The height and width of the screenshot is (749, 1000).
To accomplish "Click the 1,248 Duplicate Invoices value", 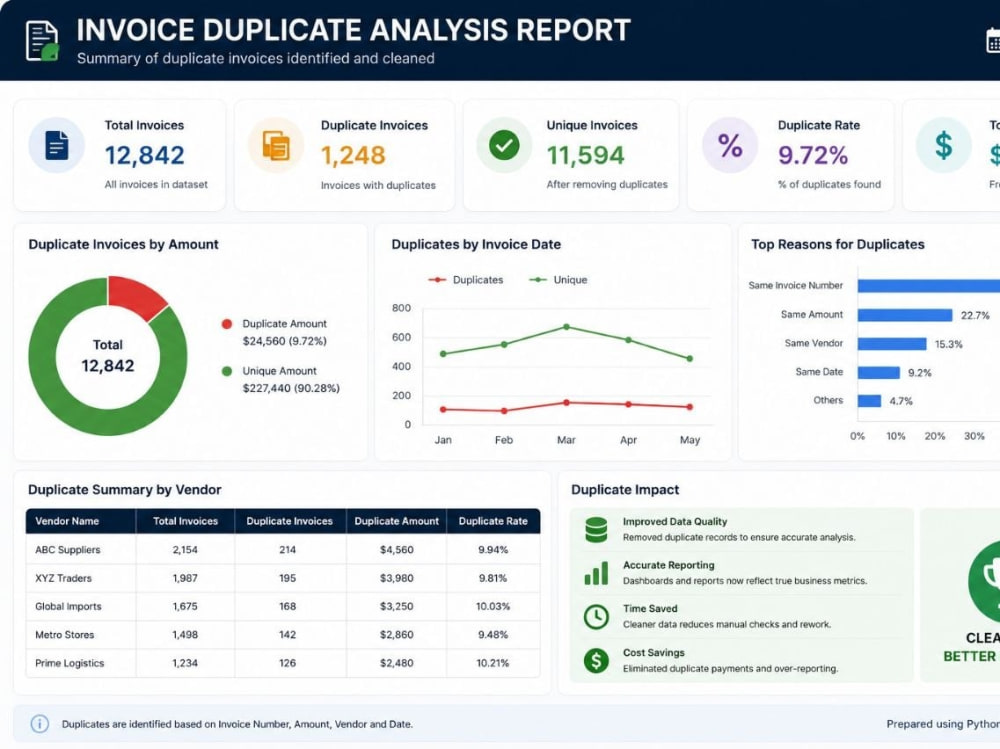I will click(x=353, y=155).
